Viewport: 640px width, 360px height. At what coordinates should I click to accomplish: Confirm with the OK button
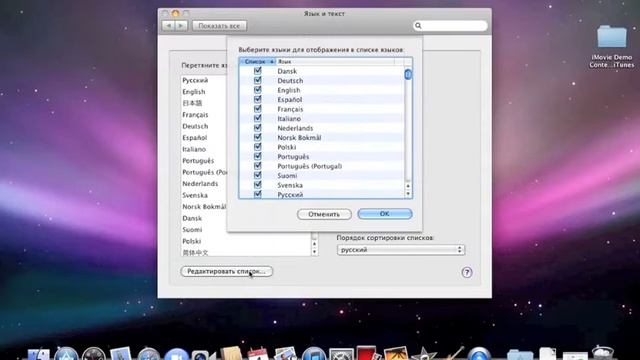pyautogui.click(x=385, y=213)
